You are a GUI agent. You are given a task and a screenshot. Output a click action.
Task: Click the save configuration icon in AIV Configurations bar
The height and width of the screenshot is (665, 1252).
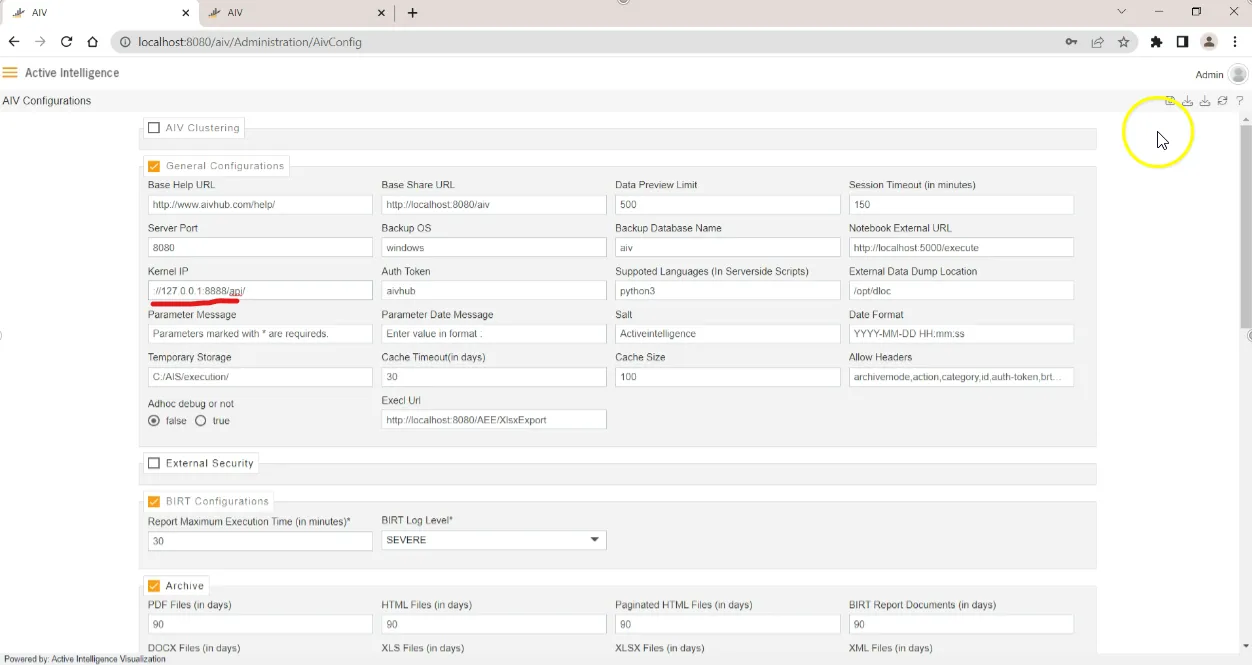pyautogui.click(x=1170, y=101)
